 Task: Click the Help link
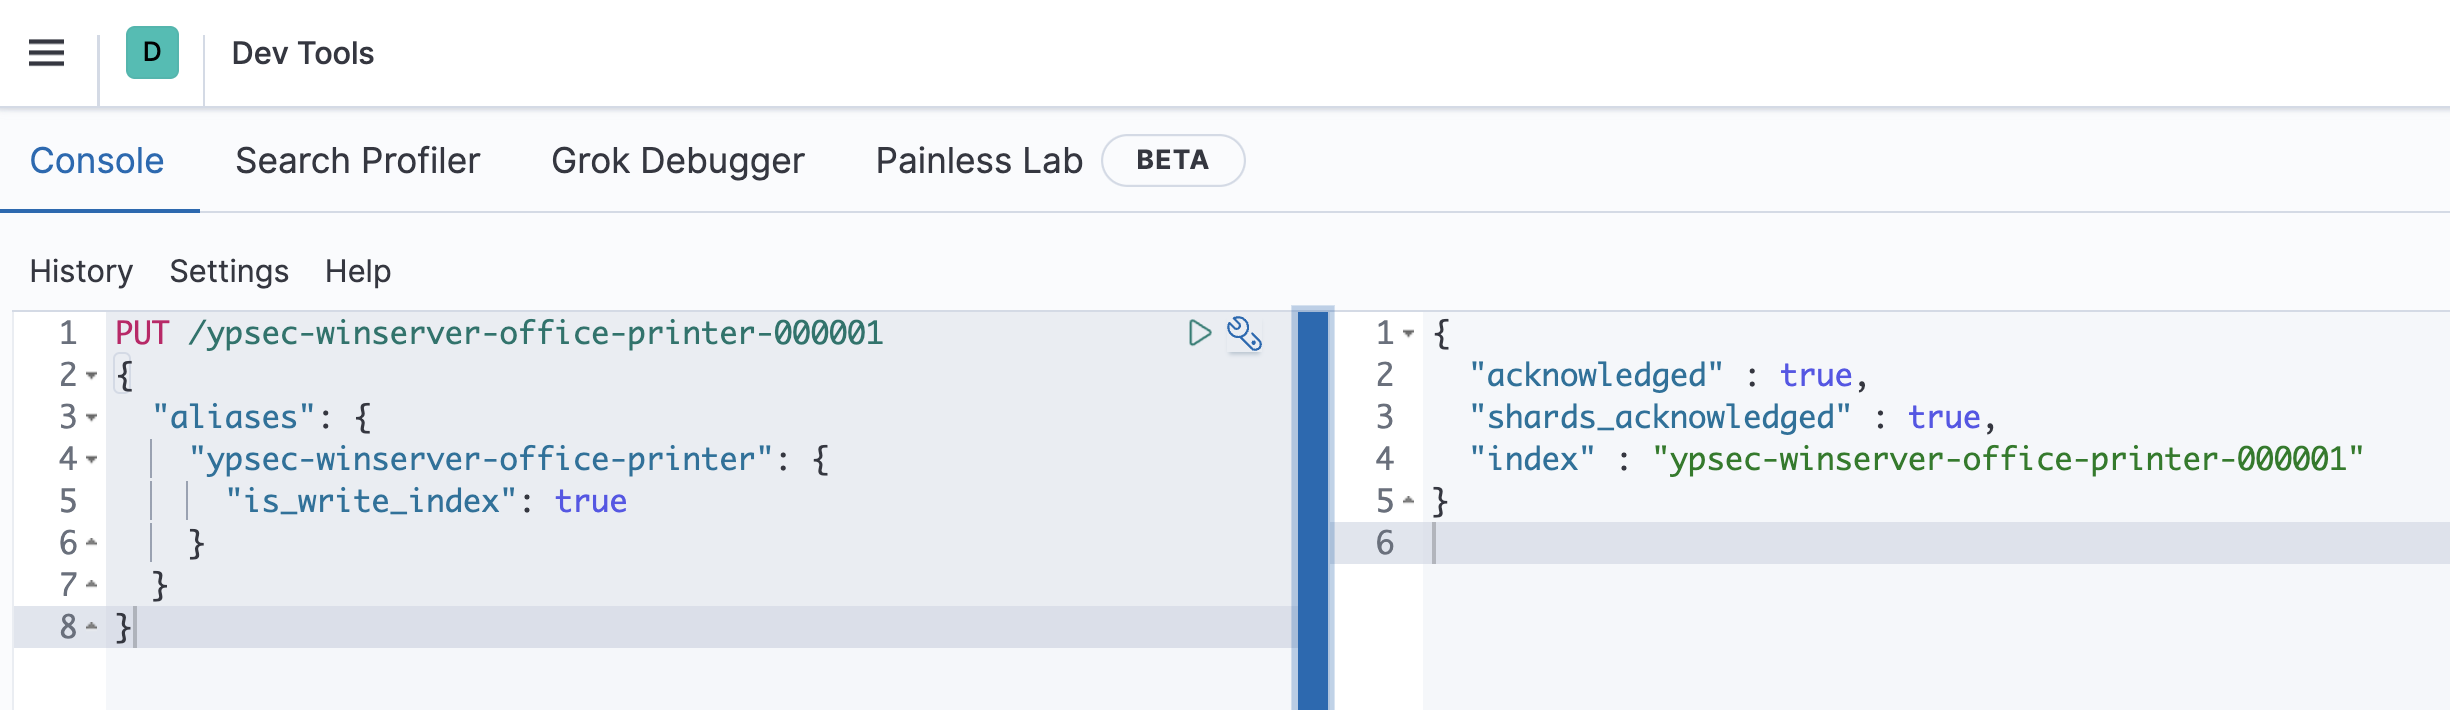[357, 271]
